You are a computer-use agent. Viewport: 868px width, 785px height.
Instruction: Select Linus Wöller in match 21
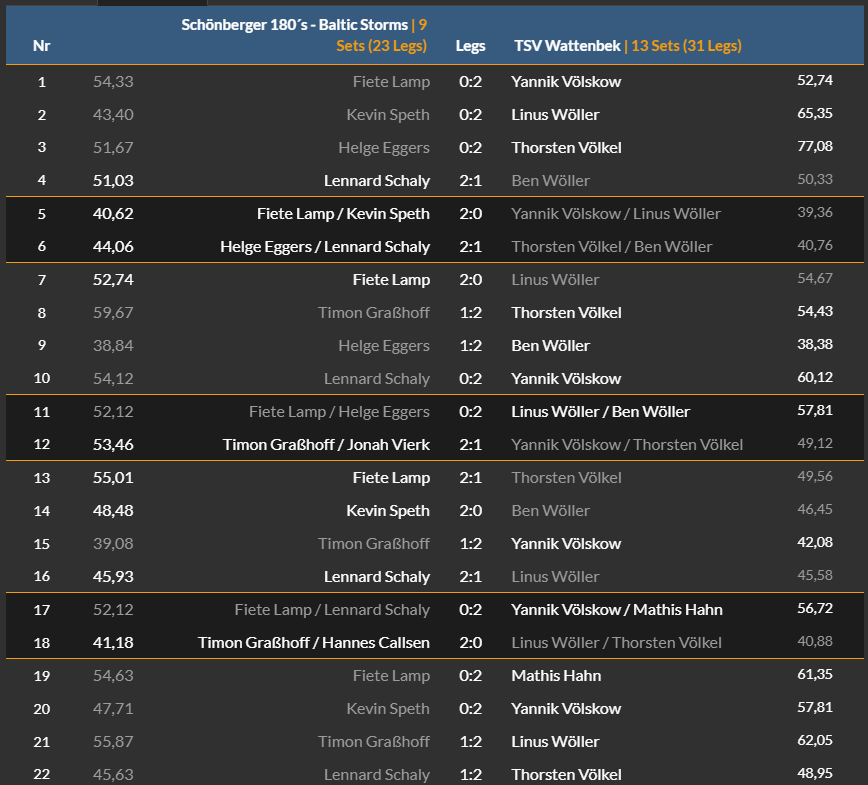pyautogui.click(x=555, y=742)
